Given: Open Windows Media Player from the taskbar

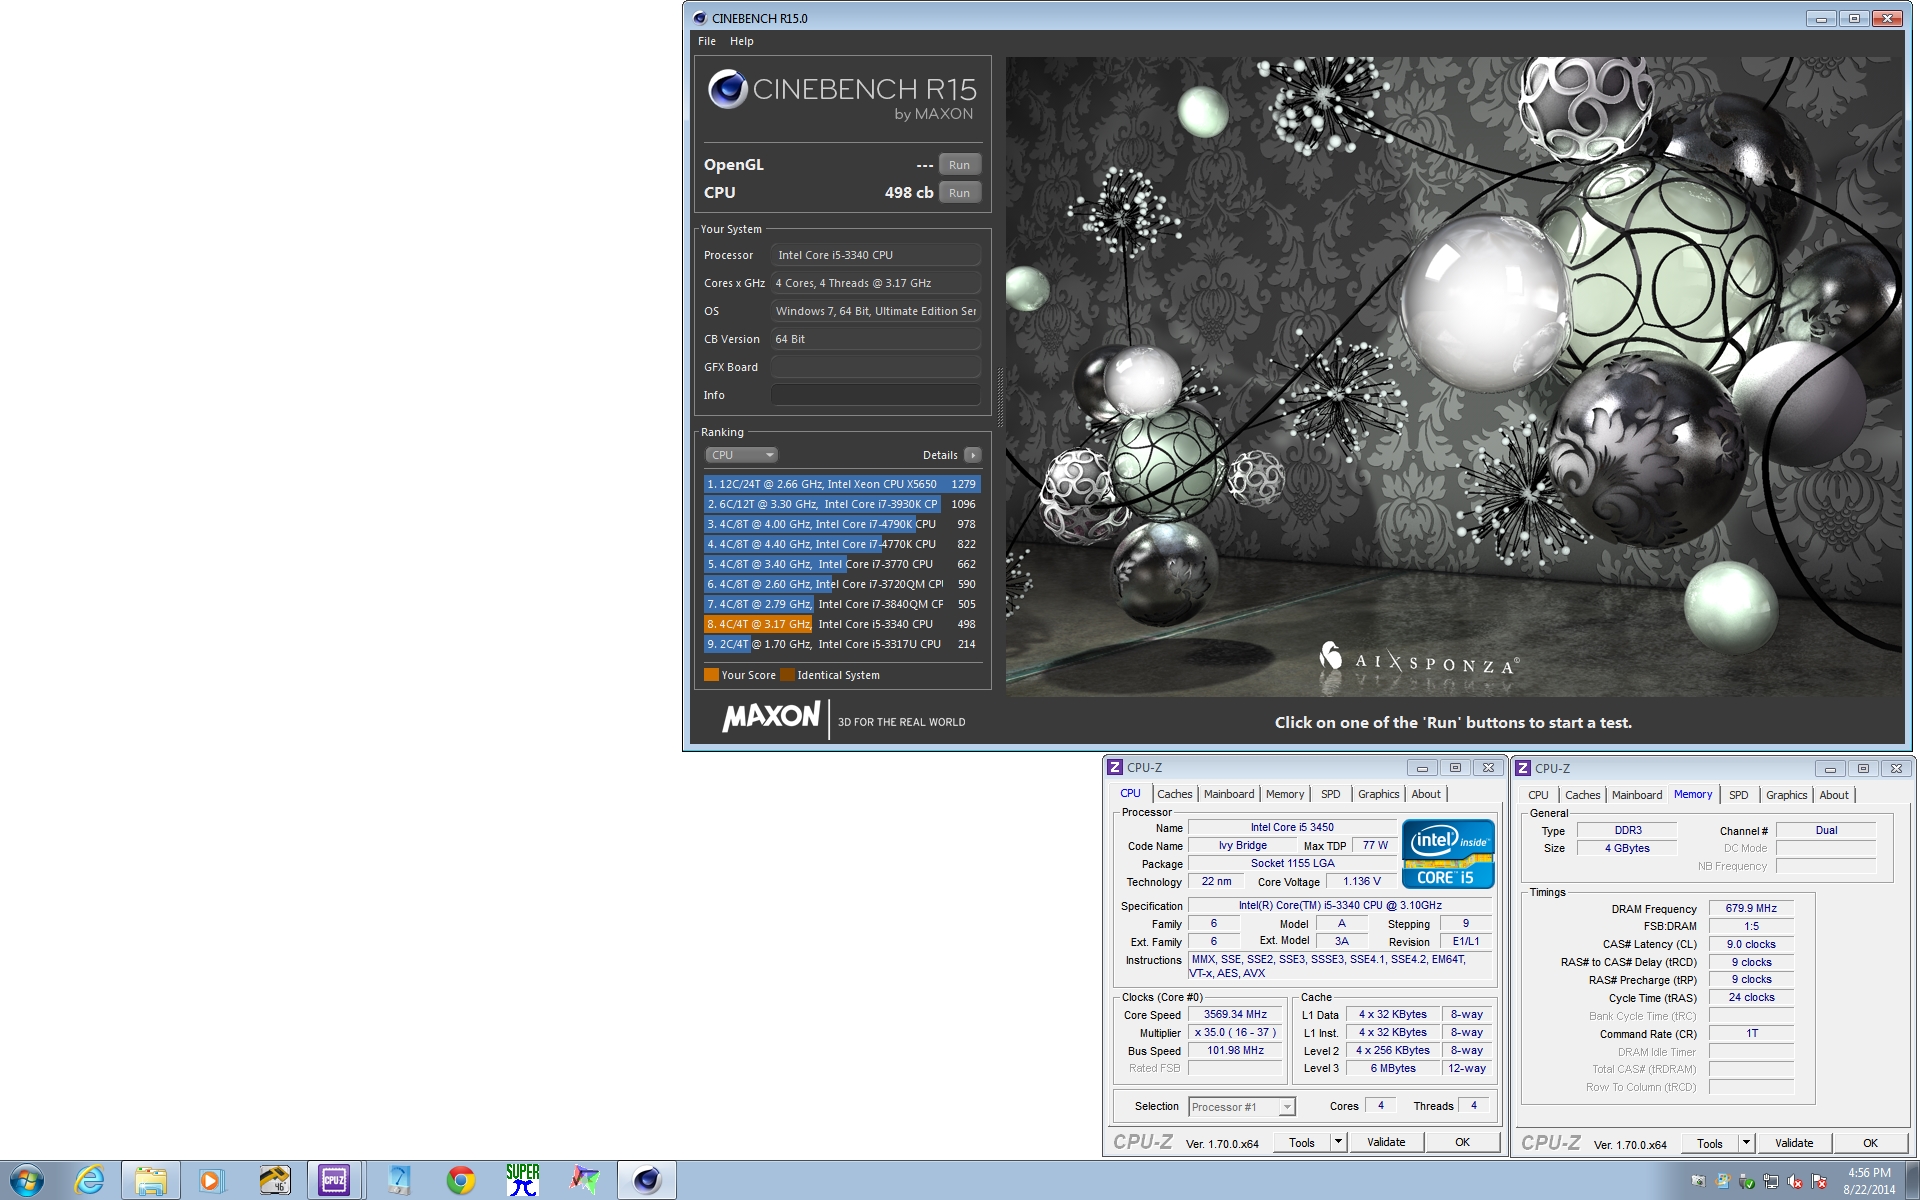Looking at the screenshot, I should [211, 1180].
